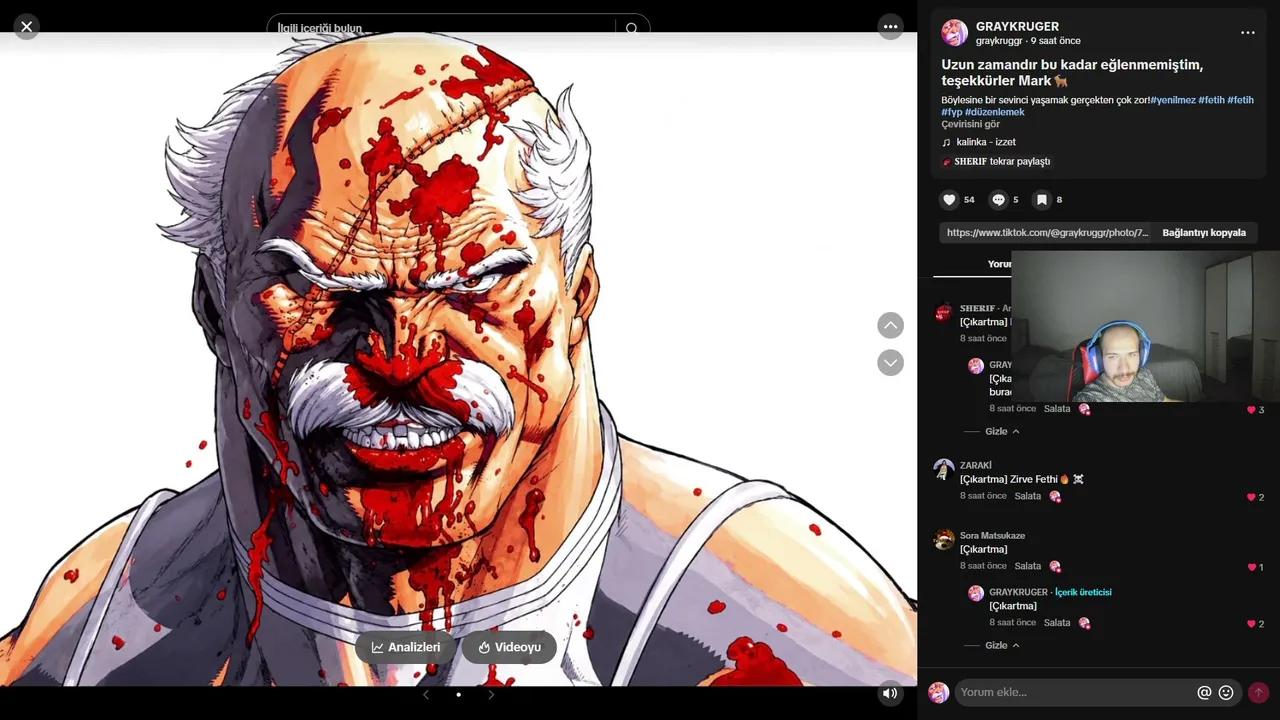Open GRAYKRUGER's profile avatar in post header
Screen dimensions: 1280x720
pyautogui.click(x=955, y=33)
